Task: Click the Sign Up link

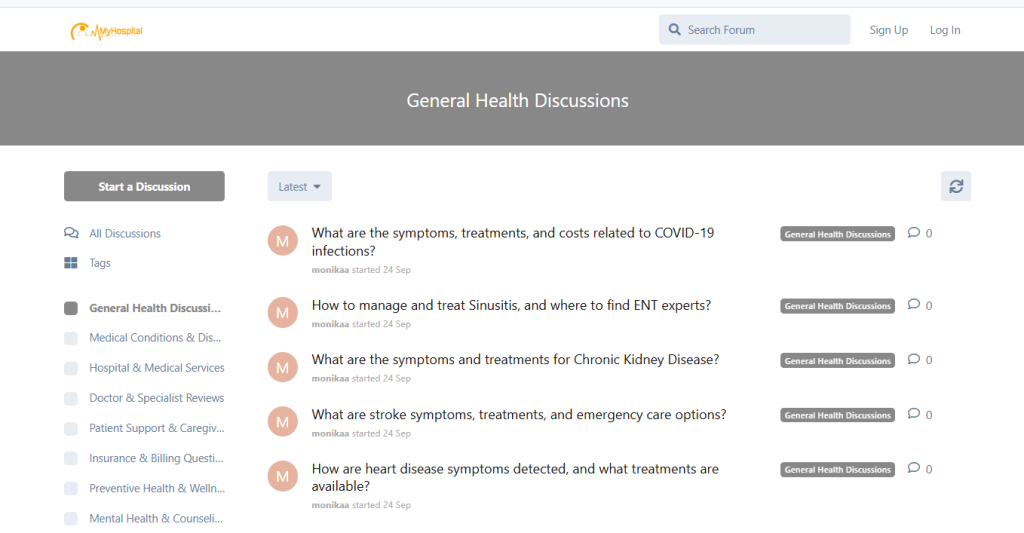Action: point(888,30)
